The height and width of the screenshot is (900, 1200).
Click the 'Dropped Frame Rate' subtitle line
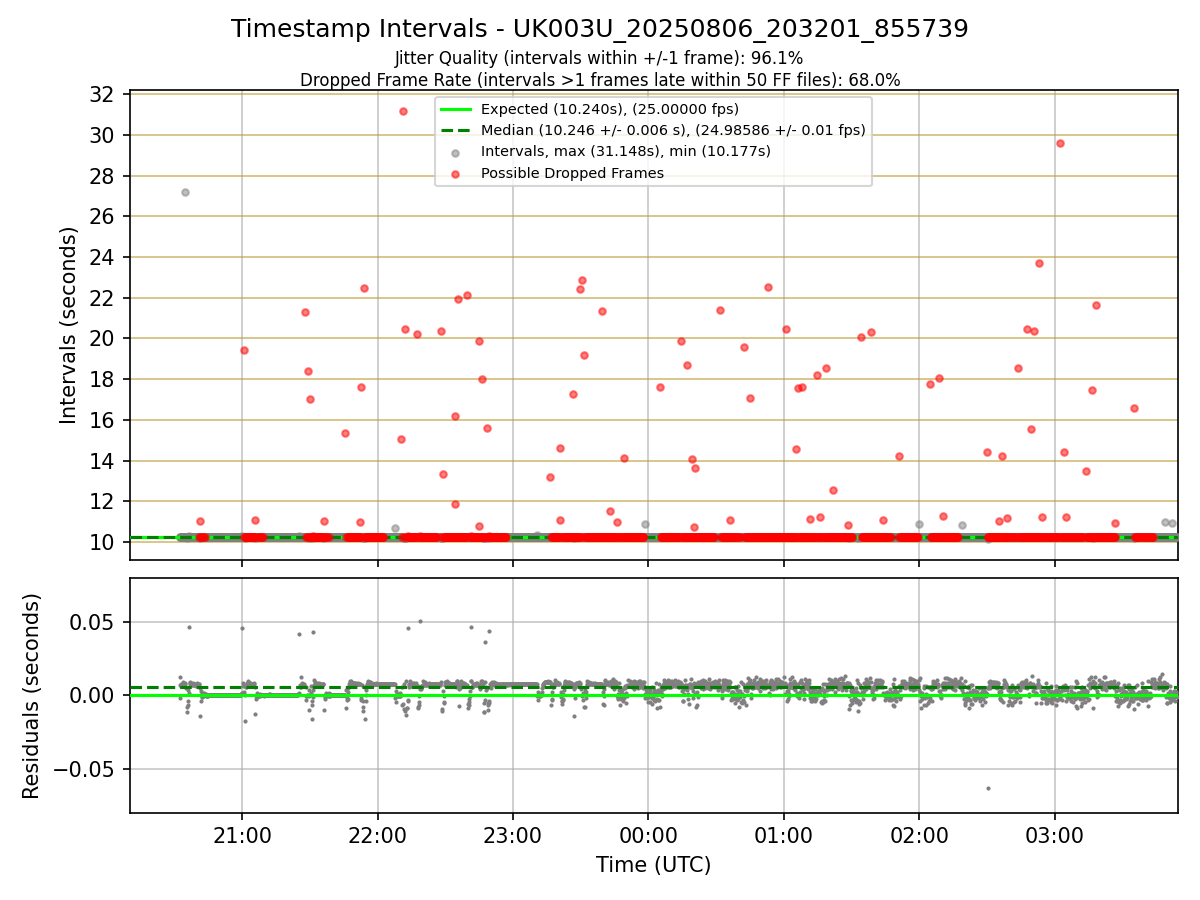600,80
